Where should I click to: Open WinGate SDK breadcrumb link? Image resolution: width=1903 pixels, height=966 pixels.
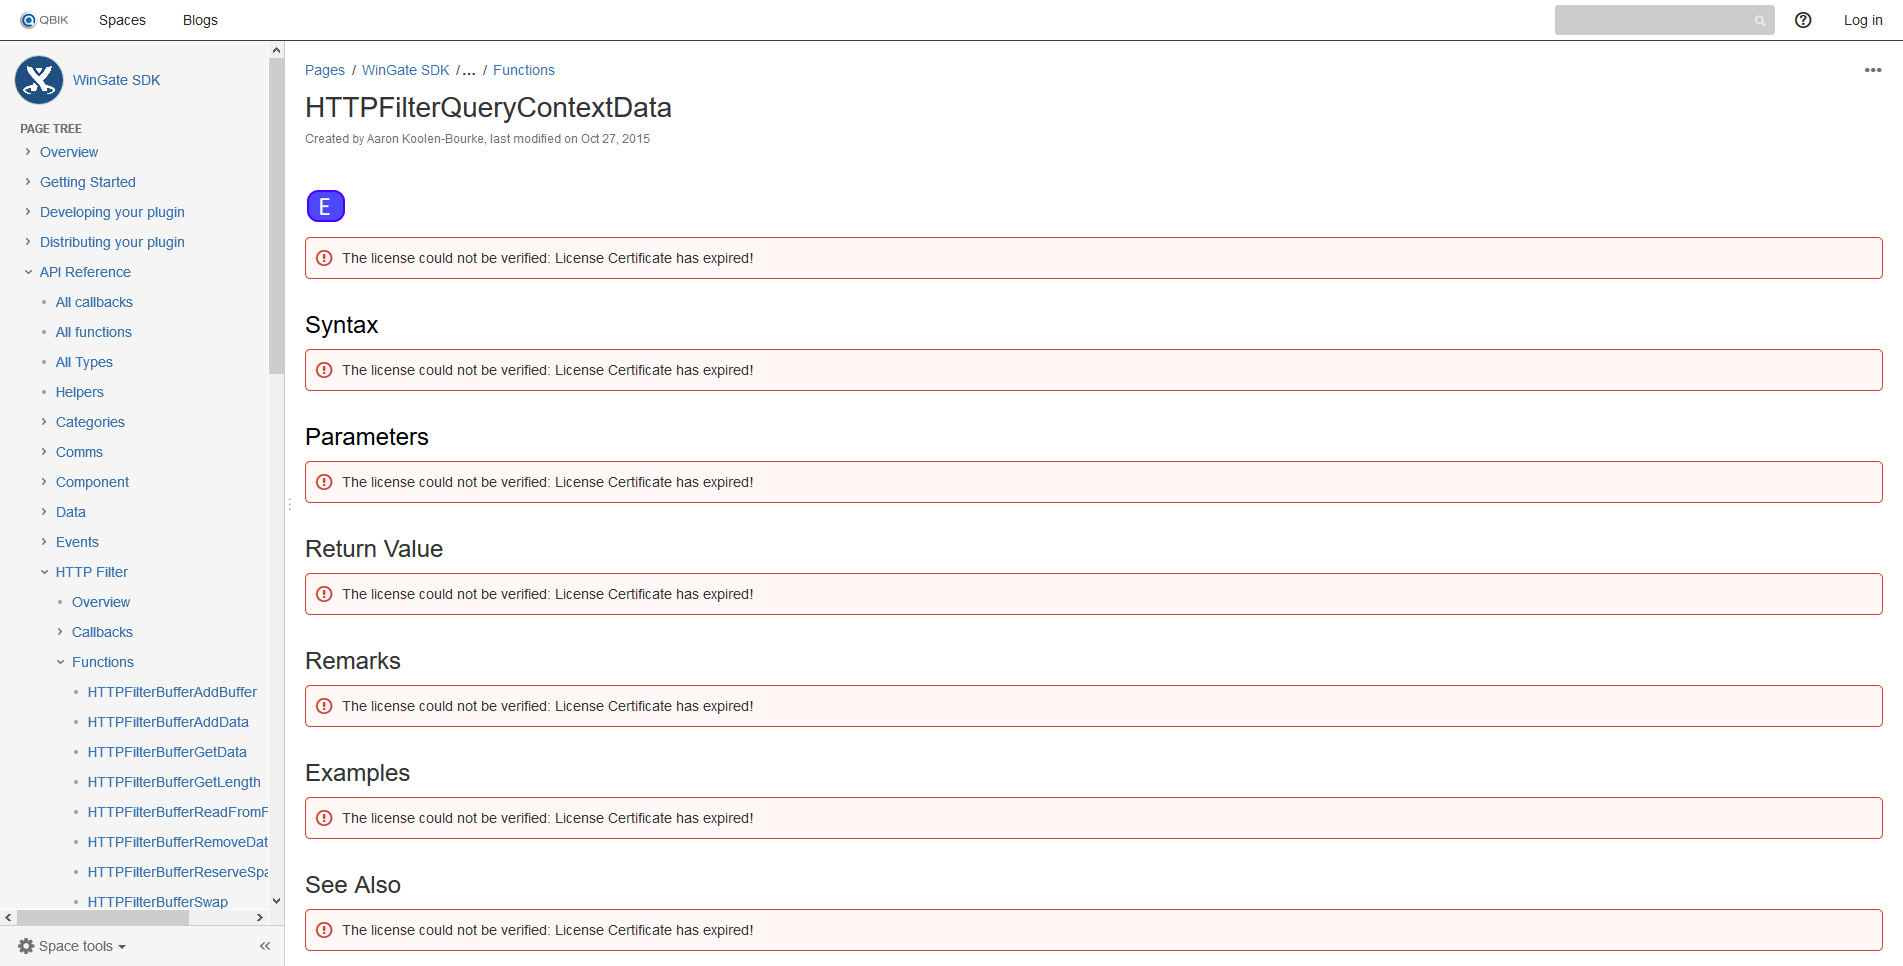pyautogui.click(x=406, y=70)
